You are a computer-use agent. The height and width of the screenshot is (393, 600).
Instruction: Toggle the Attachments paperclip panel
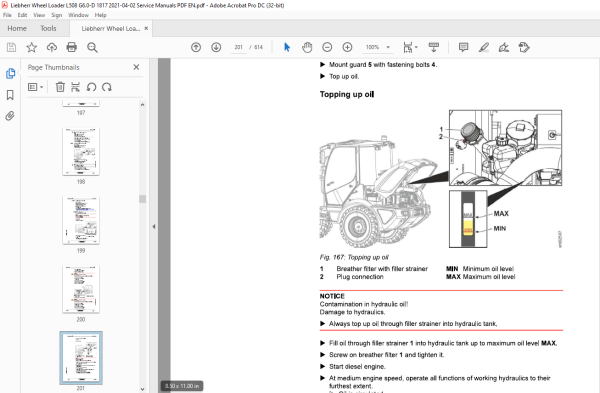[x=10, y=116]
